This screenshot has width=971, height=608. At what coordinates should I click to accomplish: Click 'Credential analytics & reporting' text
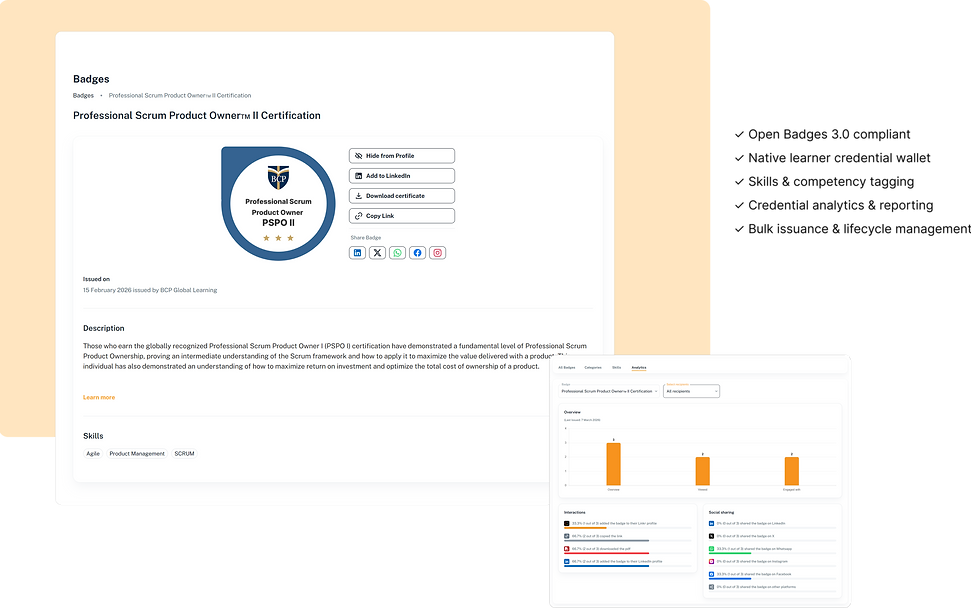coord(840,205)
